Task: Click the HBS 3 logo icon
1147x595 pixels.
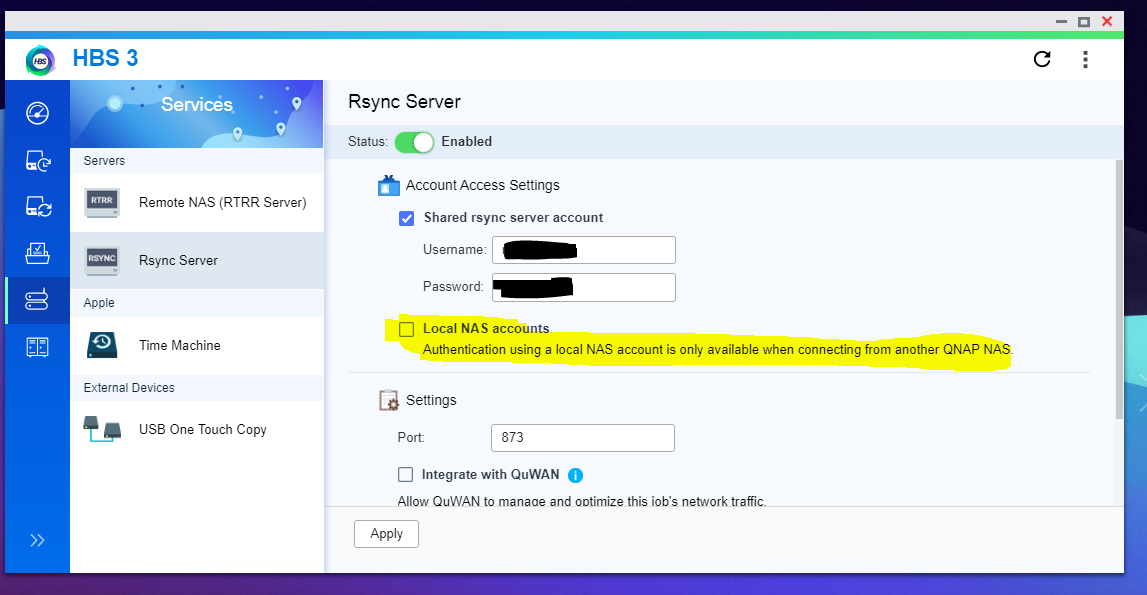Action: point(40,59)
